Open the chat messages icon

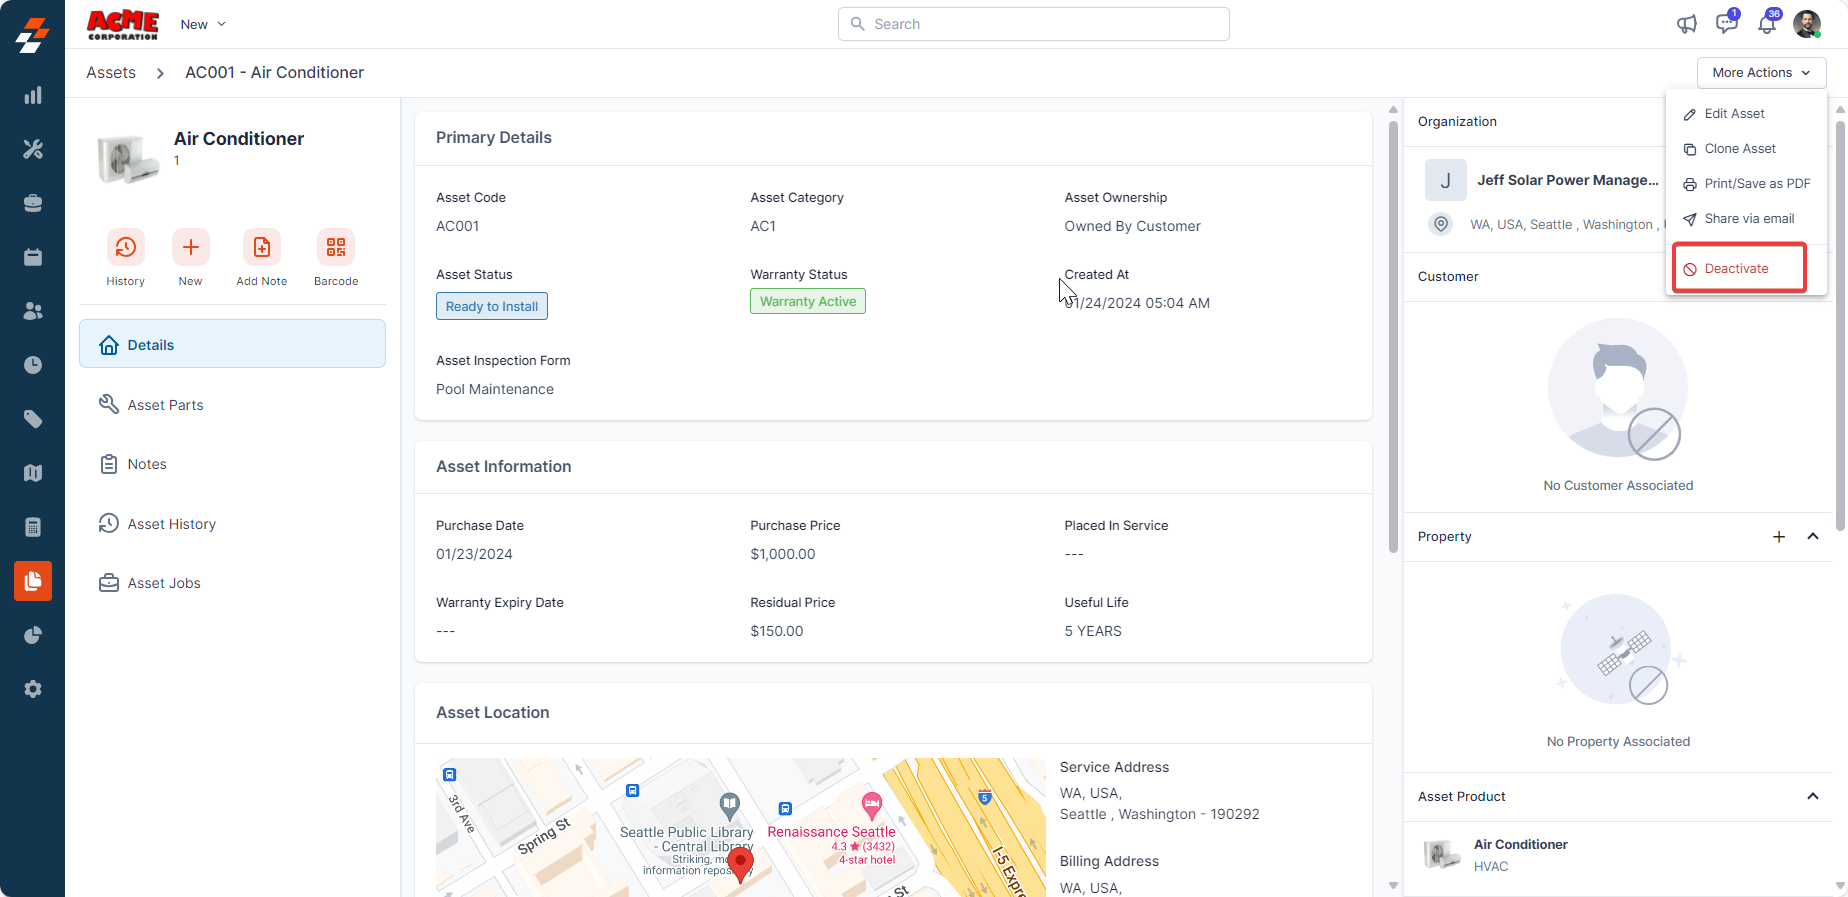[1726, 24]
